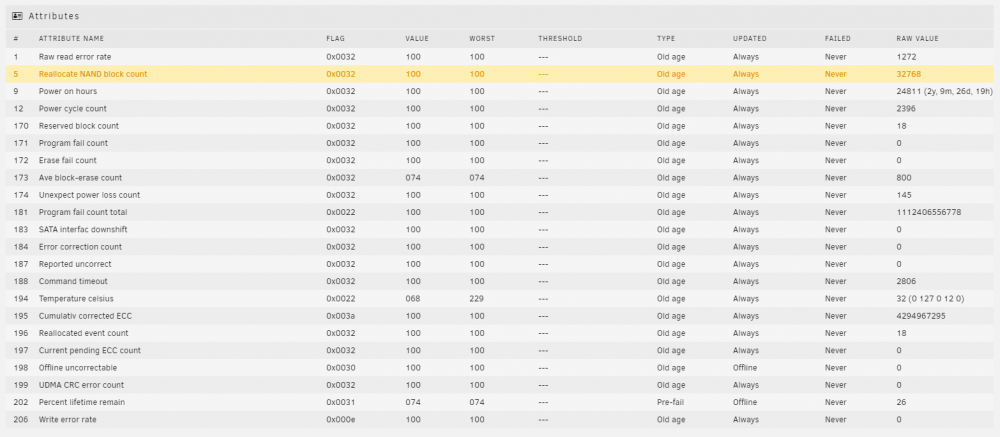Select the Ave block-erase count row
Screen dimensions: 1000x437
(x=500, y=177)
